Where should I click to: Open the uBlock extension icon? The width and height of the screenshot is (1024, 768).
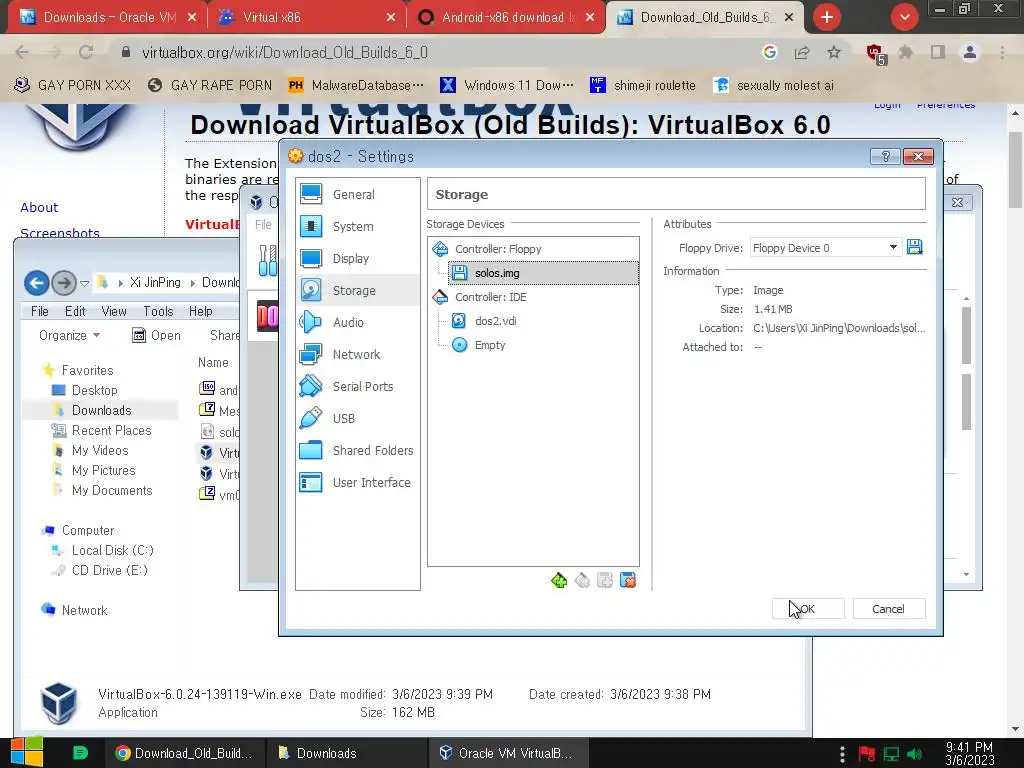[875, 54]
